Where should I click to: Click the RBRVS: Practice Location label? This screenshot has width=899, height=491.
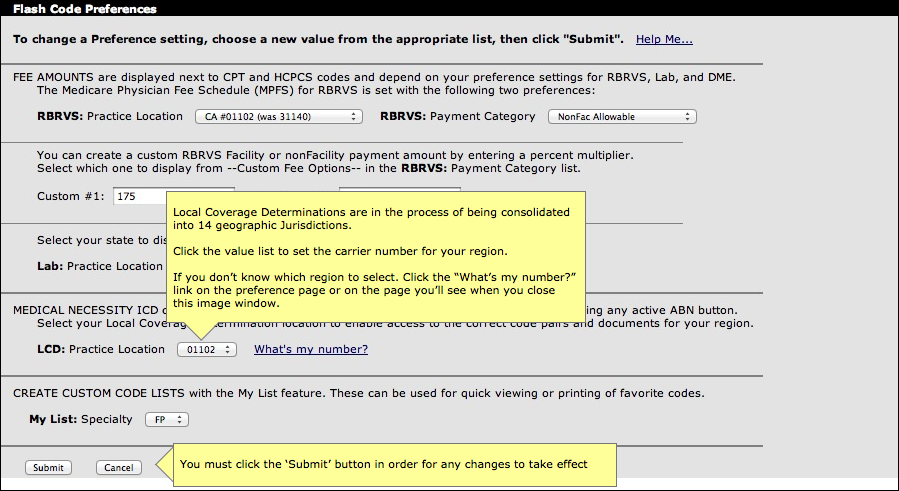click(110, 116)
